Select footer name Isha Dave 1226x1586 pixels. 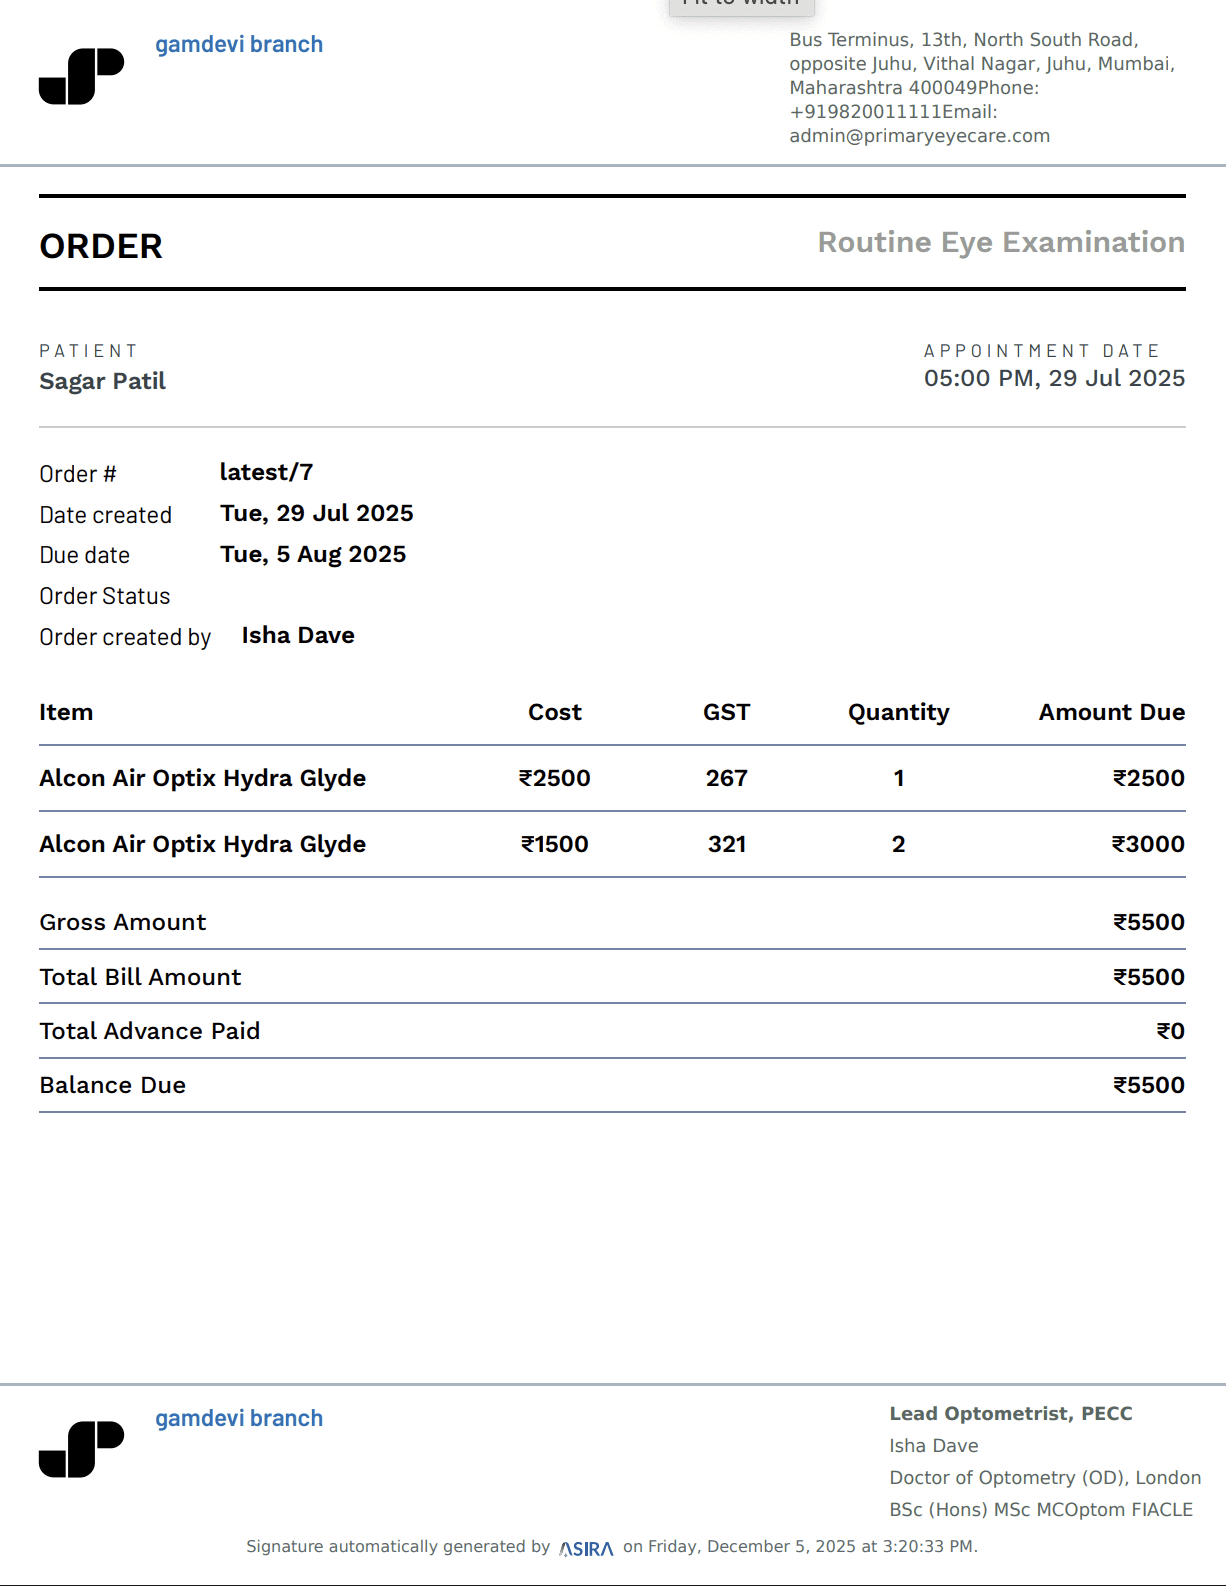point(934,1446)
